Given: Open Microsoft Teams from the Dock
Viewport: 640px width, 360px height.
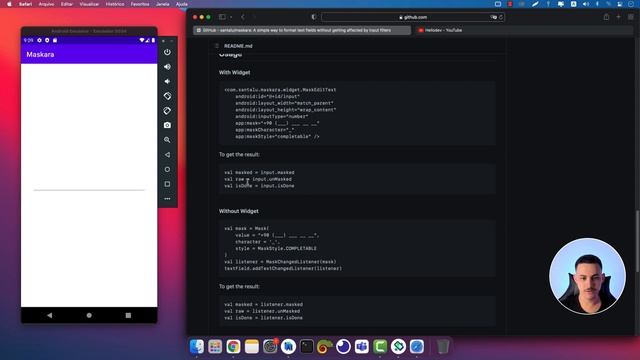Looking at the screenshot, I should [362, 347].
